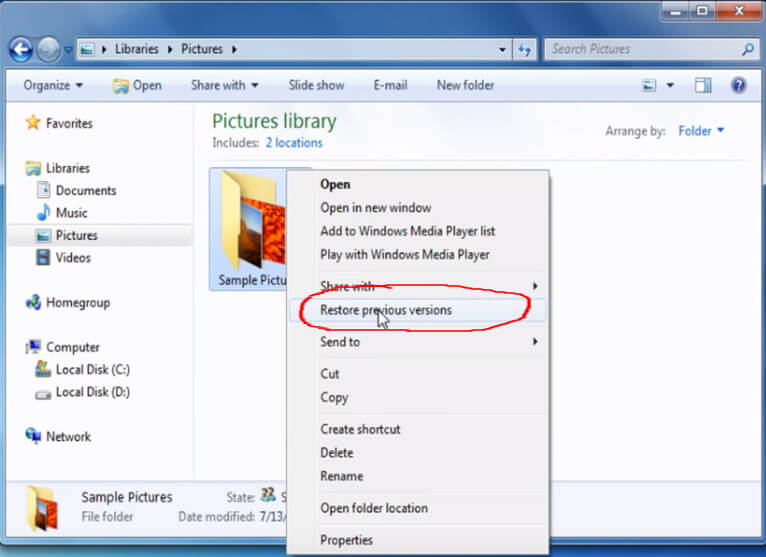This screenshot has height=557, width=766.
Task: Choose Rename from the context menu
Action: point(418,477)
